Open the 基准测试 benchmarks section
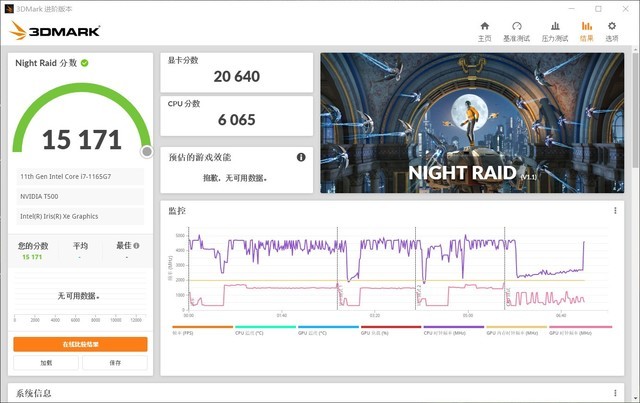The height and width of the screenshot is (403, 640). (516, 32)
